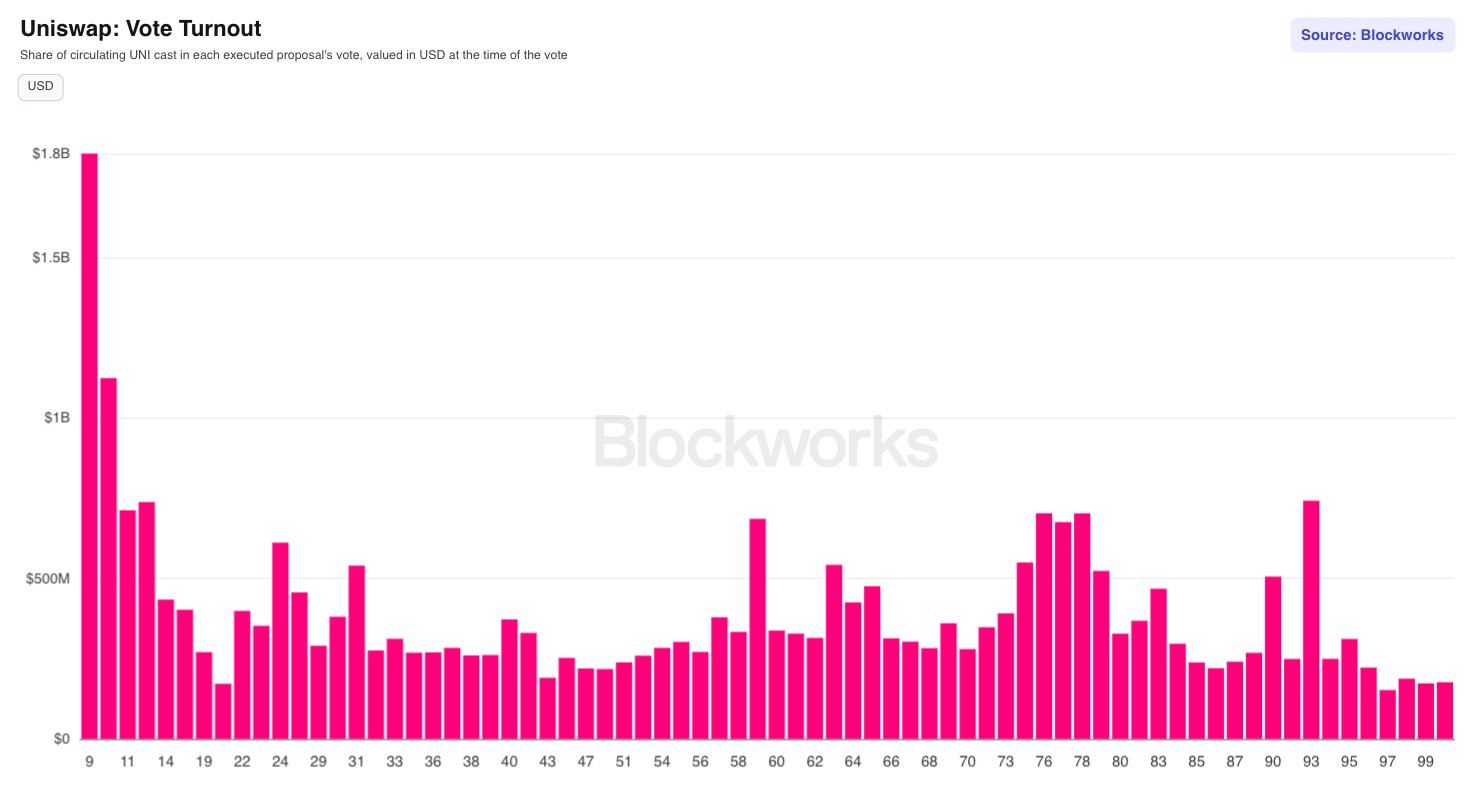
Task: Click the bar above label 90
Action: pos(1273,658)
